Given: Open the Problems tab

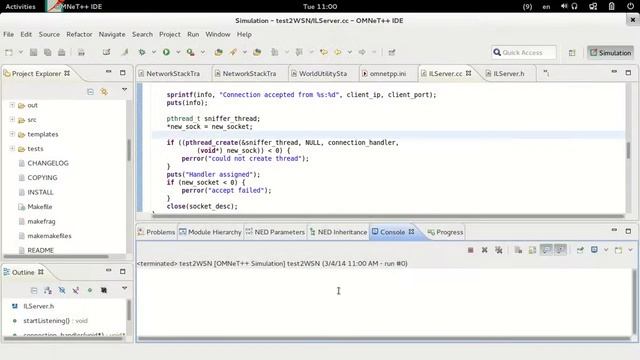Looking at the screenshot, I should [157, 232].
